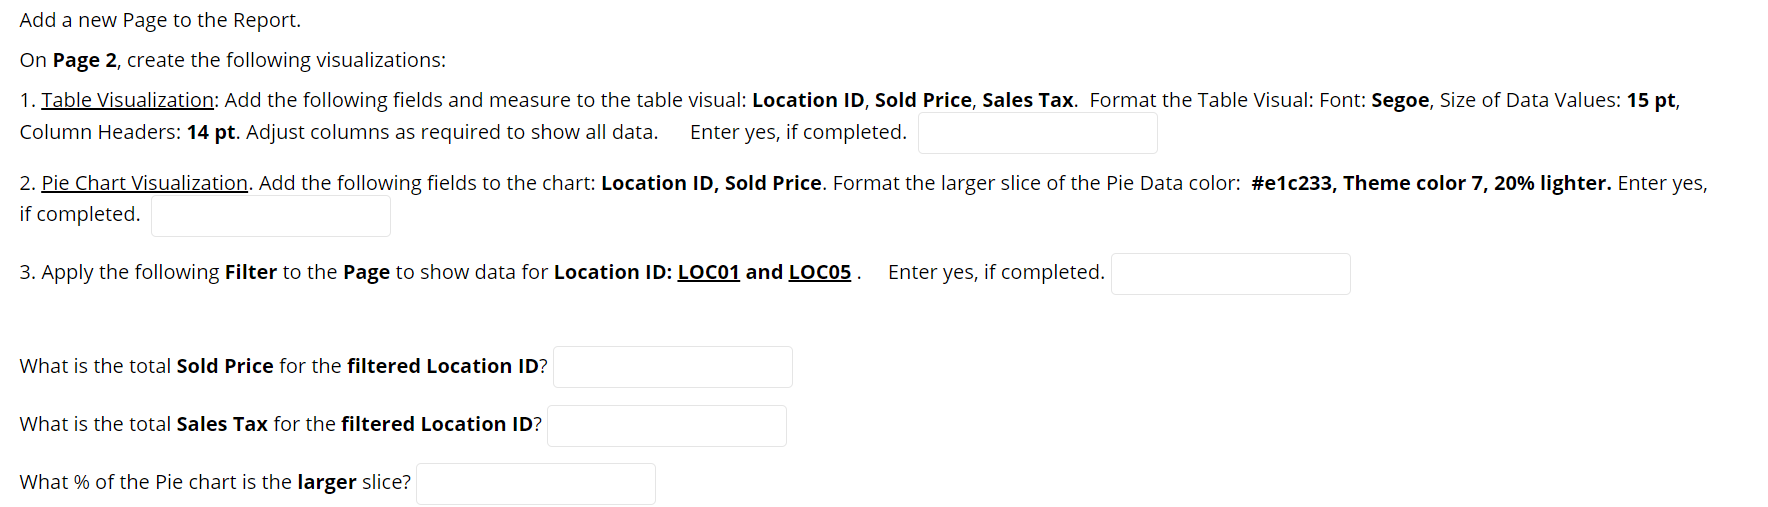This screenshot has width=1768, height=507.
Task: Click the bold "15 pt" size value
Action: (x=1650, y=100)
